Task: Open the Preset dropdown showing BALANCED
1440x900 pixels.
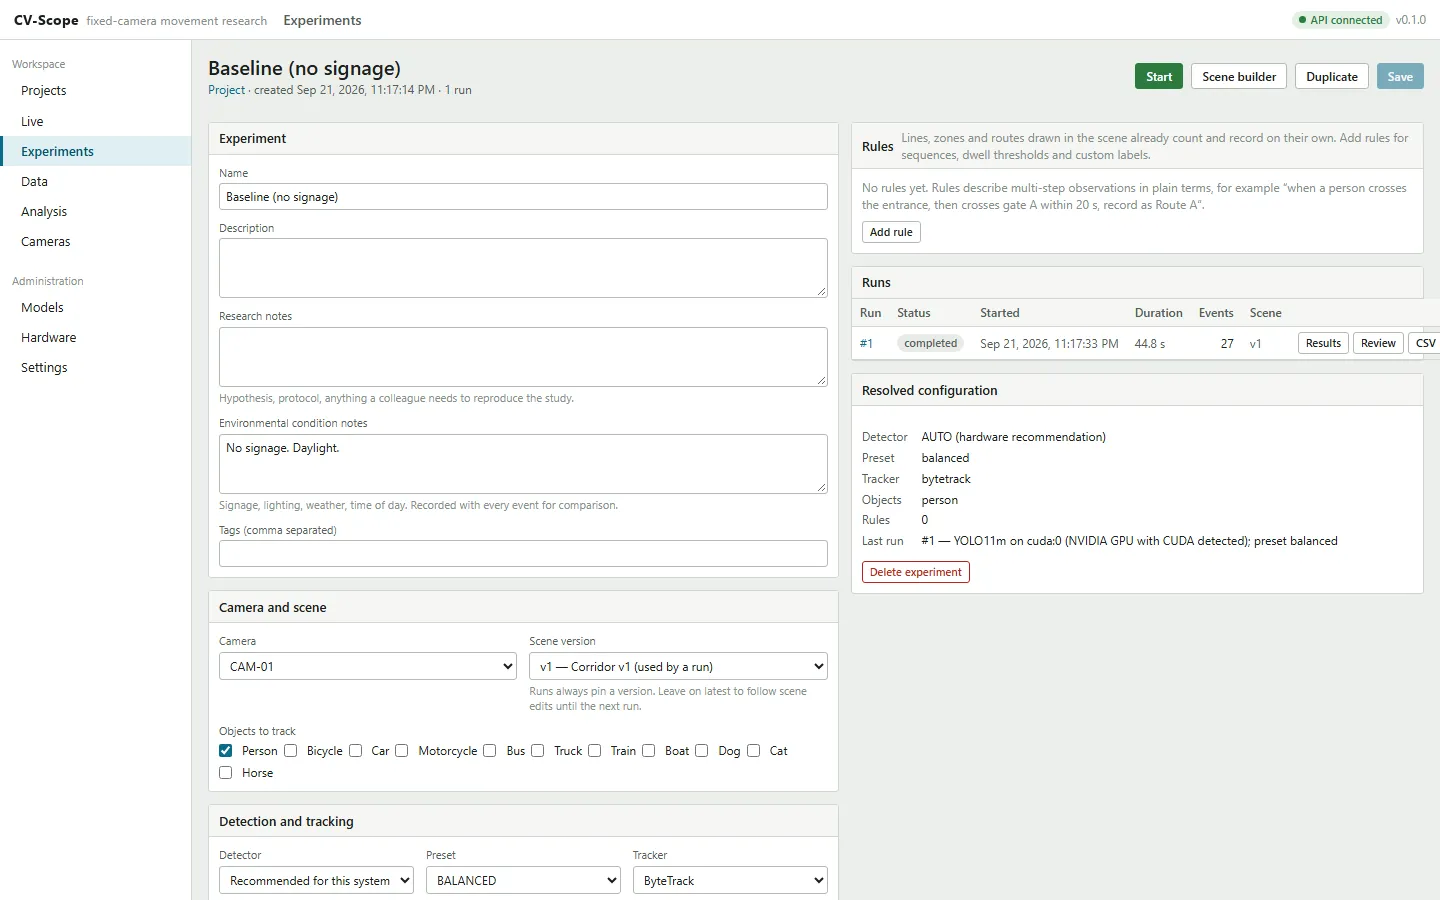Action: (x=523, y=880)
